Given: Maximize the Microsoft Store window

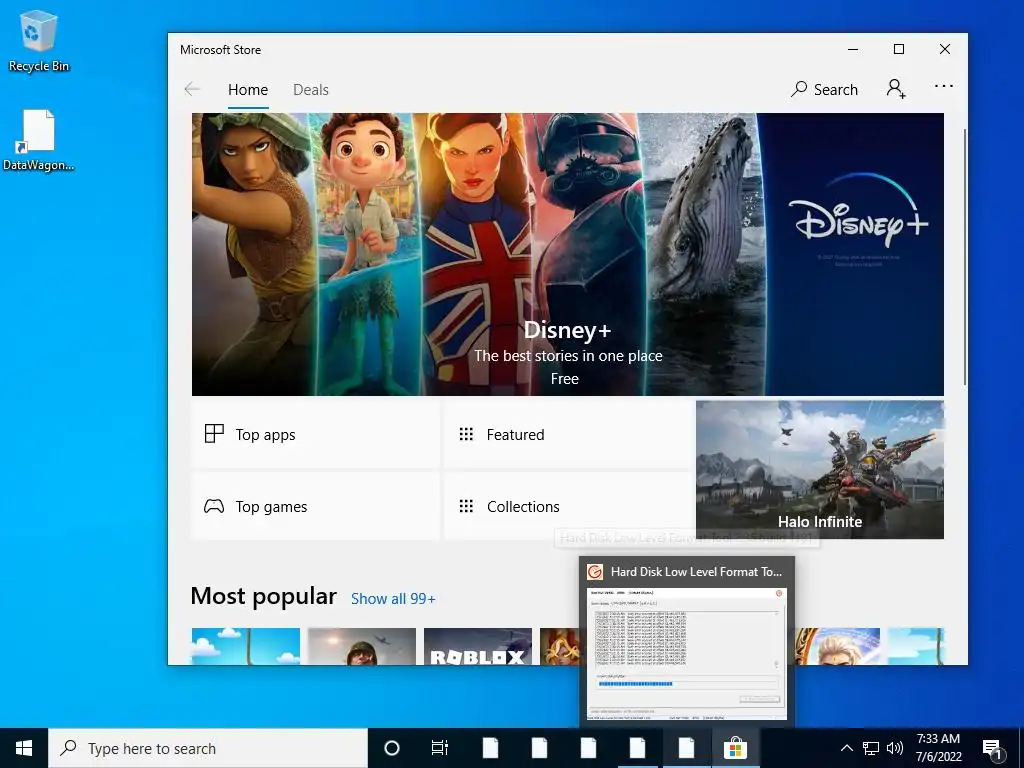Looking at the screenshot, I should [x=899, y=49].
